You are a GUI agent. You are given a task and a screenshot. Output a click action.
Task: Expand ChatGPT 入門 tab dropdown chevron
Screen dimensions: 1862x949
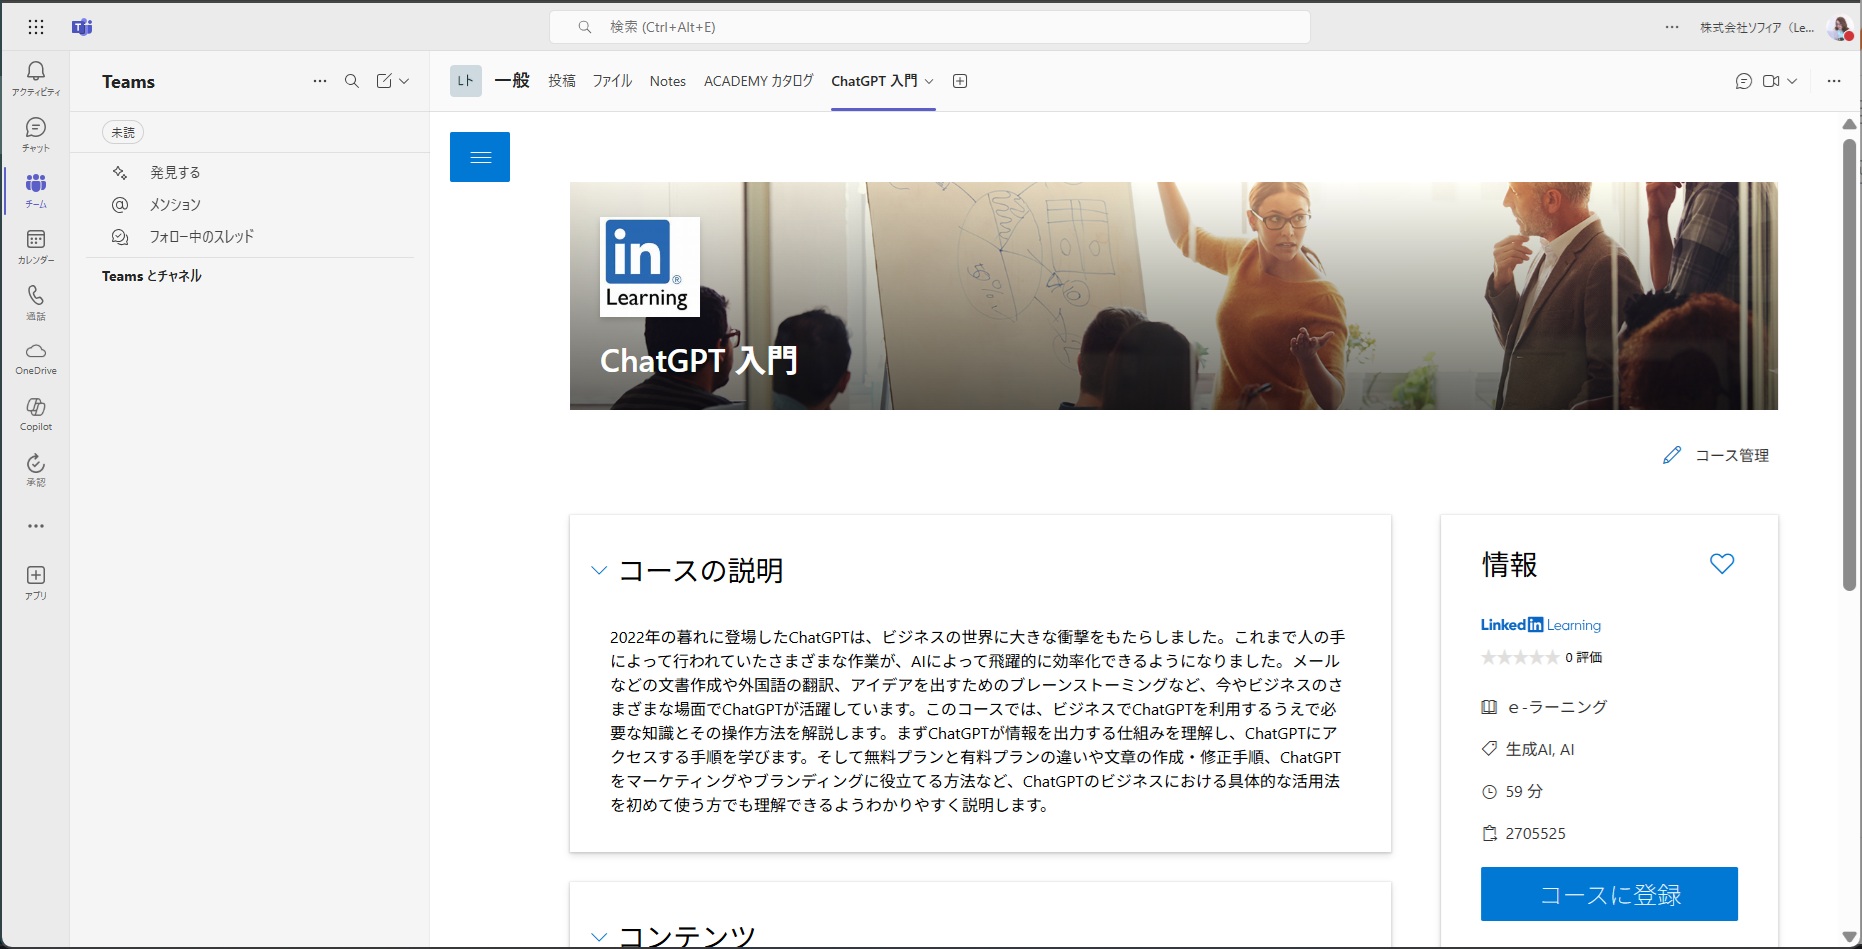tap(929, 81)
